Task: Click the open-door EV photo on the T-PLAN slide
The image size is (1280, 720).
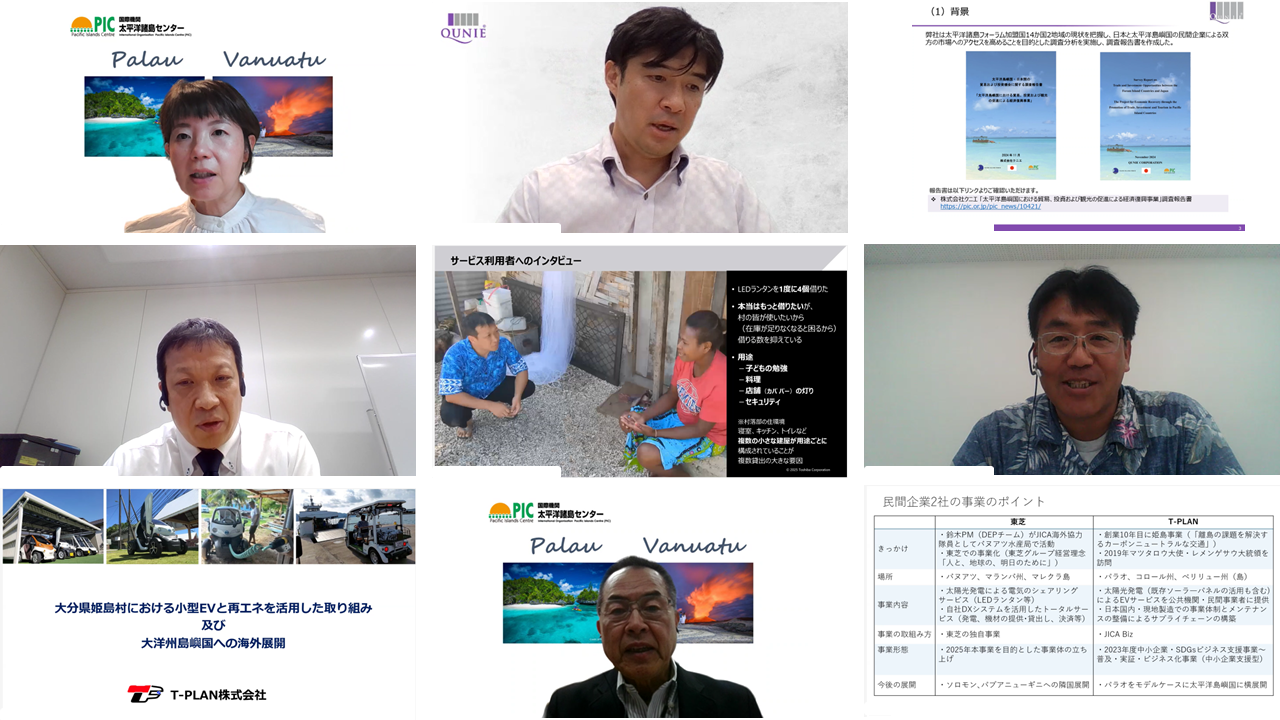Action: pos(151,526)
